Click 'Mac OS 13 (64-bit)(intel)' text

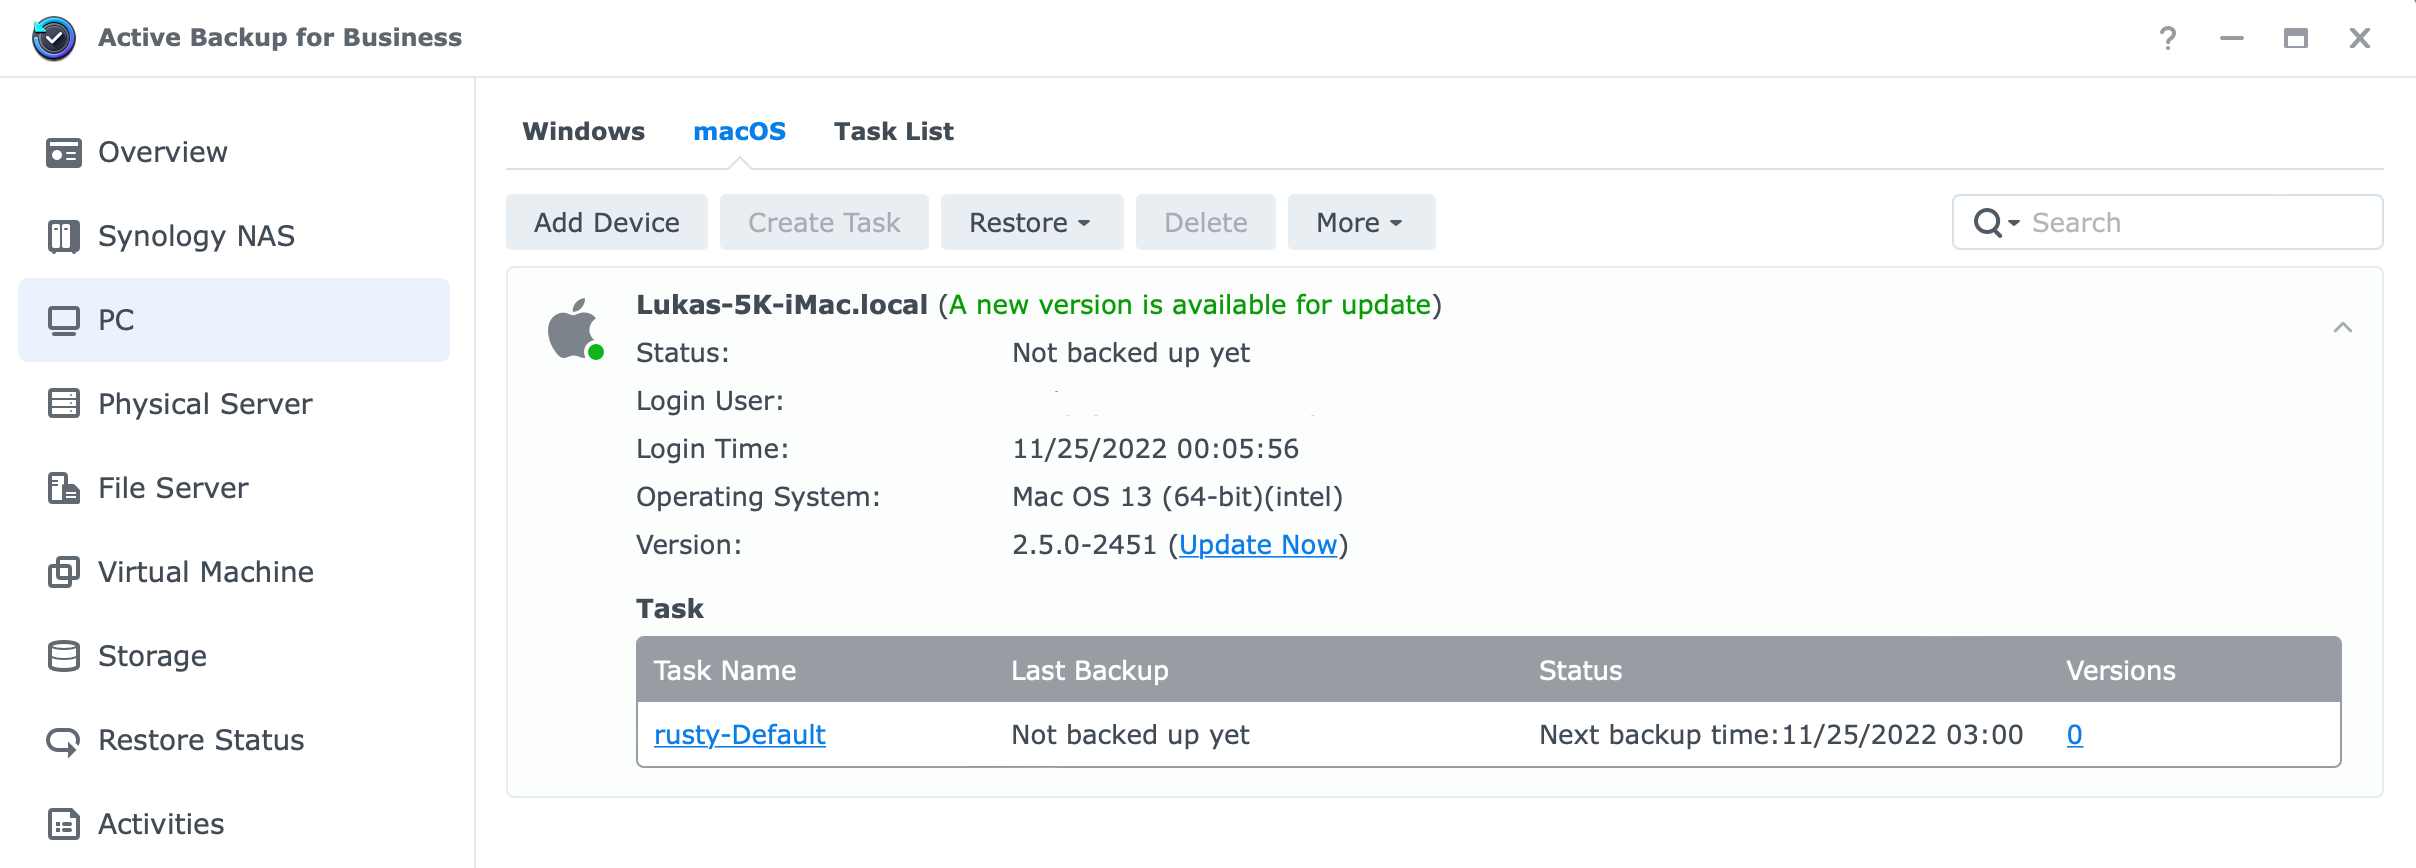point(1178,497)
